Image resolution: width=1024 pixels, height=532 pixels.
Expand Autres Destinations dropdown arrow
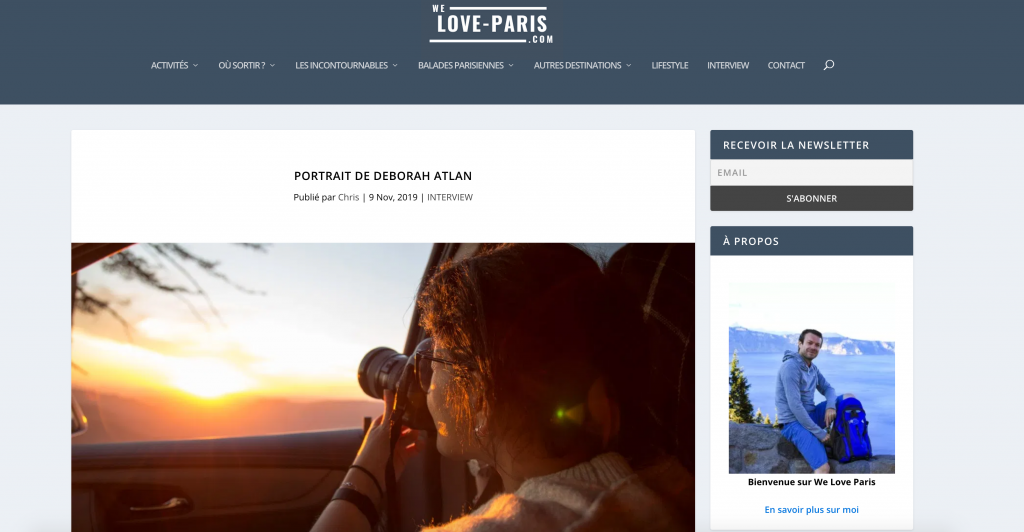point(629,65)
